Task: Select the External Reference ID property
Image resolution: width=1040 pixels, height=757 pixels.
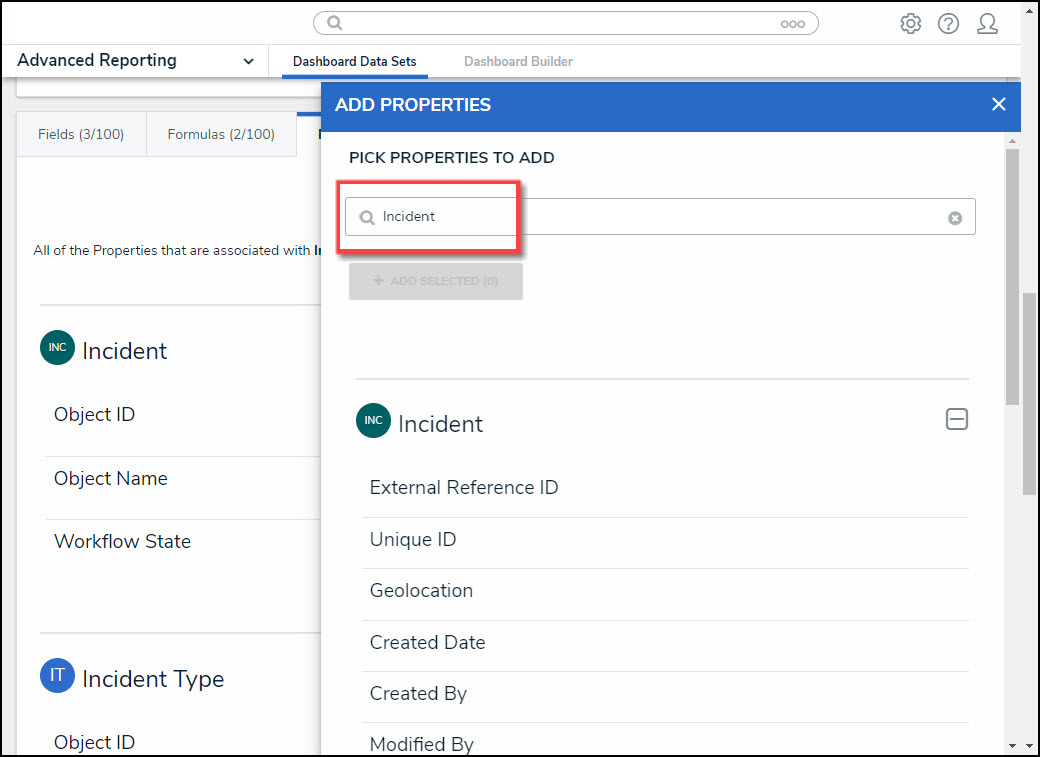Action: tap(464, 488)
